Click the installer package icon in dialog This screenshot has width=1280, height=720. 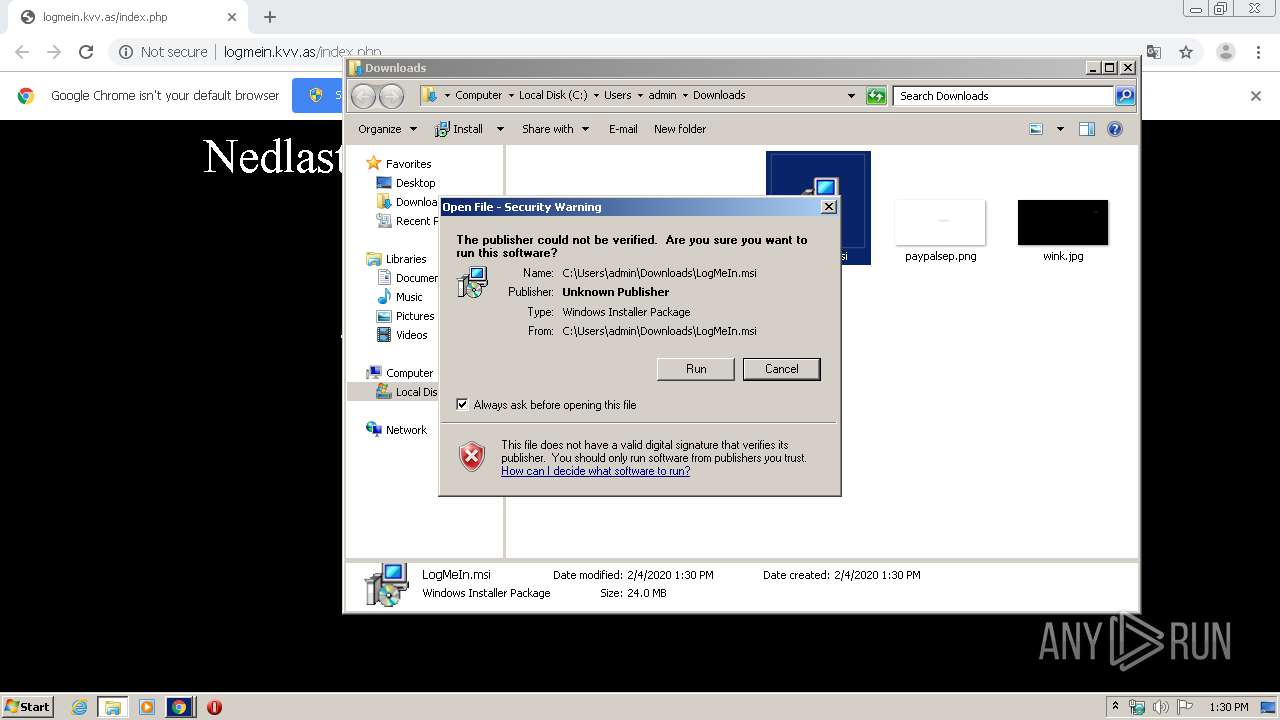tap(472, 282)
